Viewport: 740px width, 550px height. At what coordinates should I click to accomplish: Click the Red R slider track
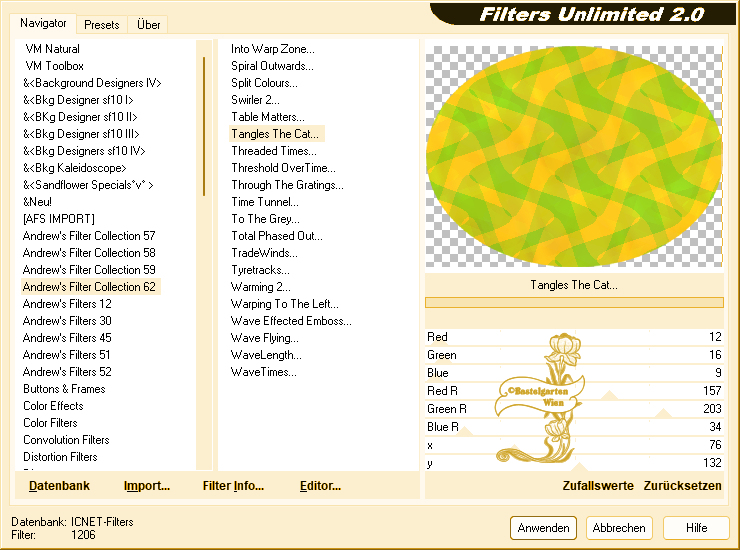tap(574, 391)
